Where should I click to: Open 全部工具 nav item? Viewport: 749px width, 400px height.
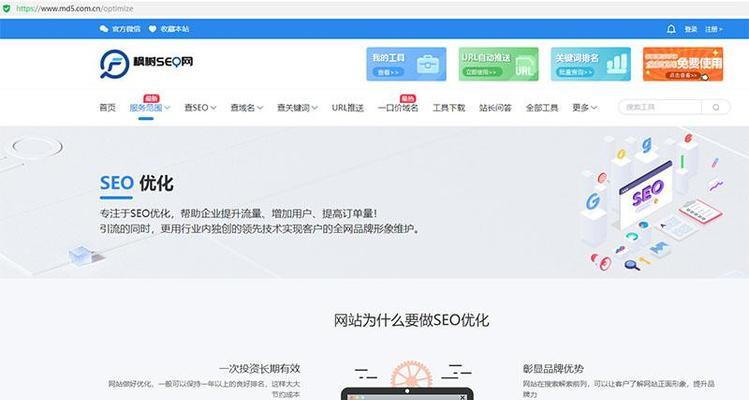coord(542,108)
